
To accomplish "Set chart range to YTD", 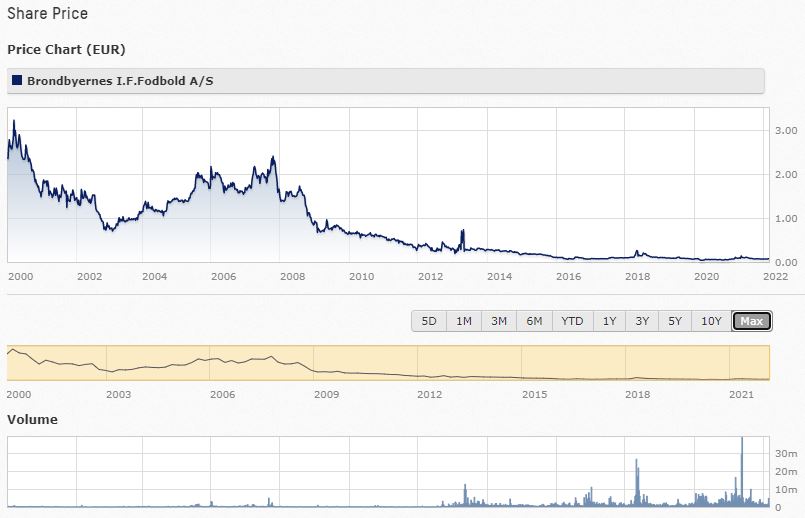I will click(572, 321).
